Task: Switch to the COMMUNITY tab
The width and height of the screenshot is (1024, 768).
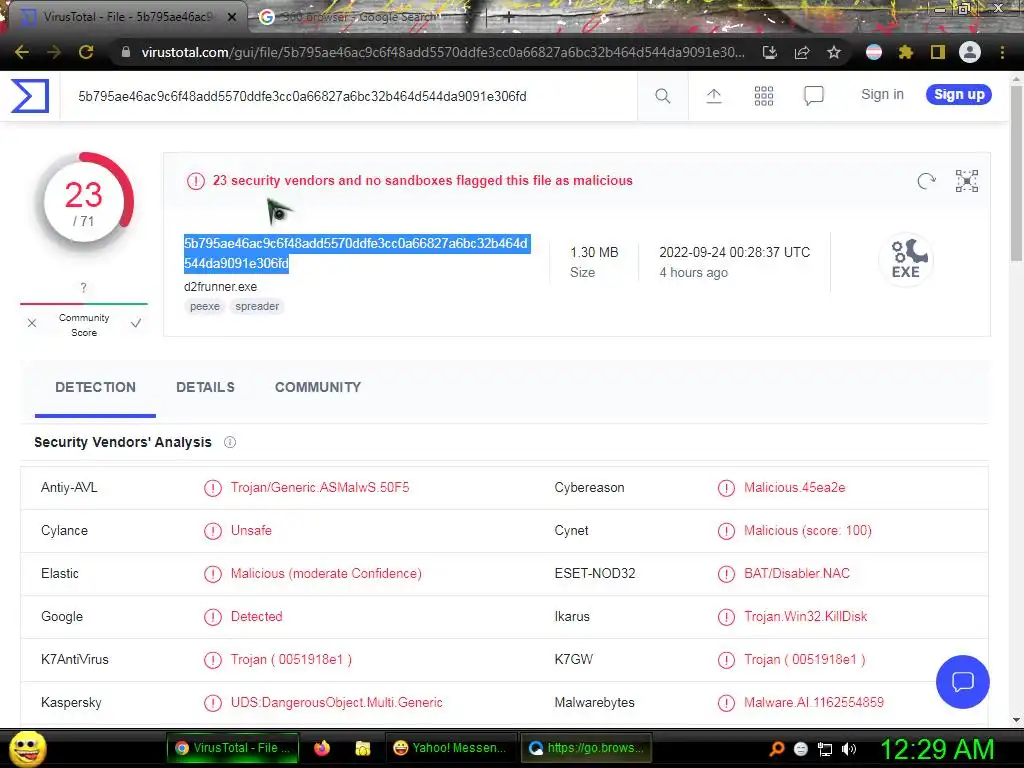Action: 318,387
